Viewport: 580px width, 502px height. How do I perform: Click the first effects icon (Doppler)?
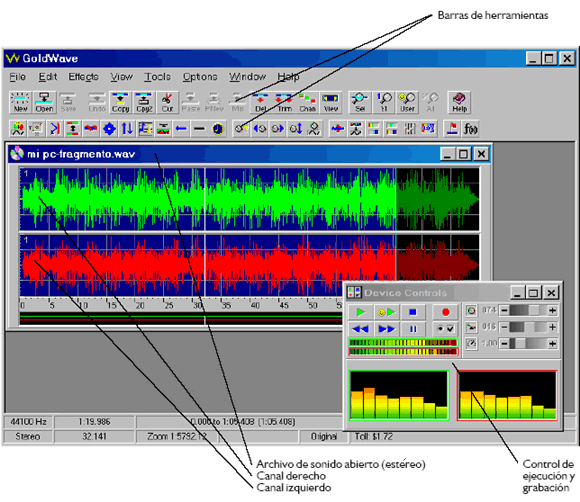pos(18,129)
